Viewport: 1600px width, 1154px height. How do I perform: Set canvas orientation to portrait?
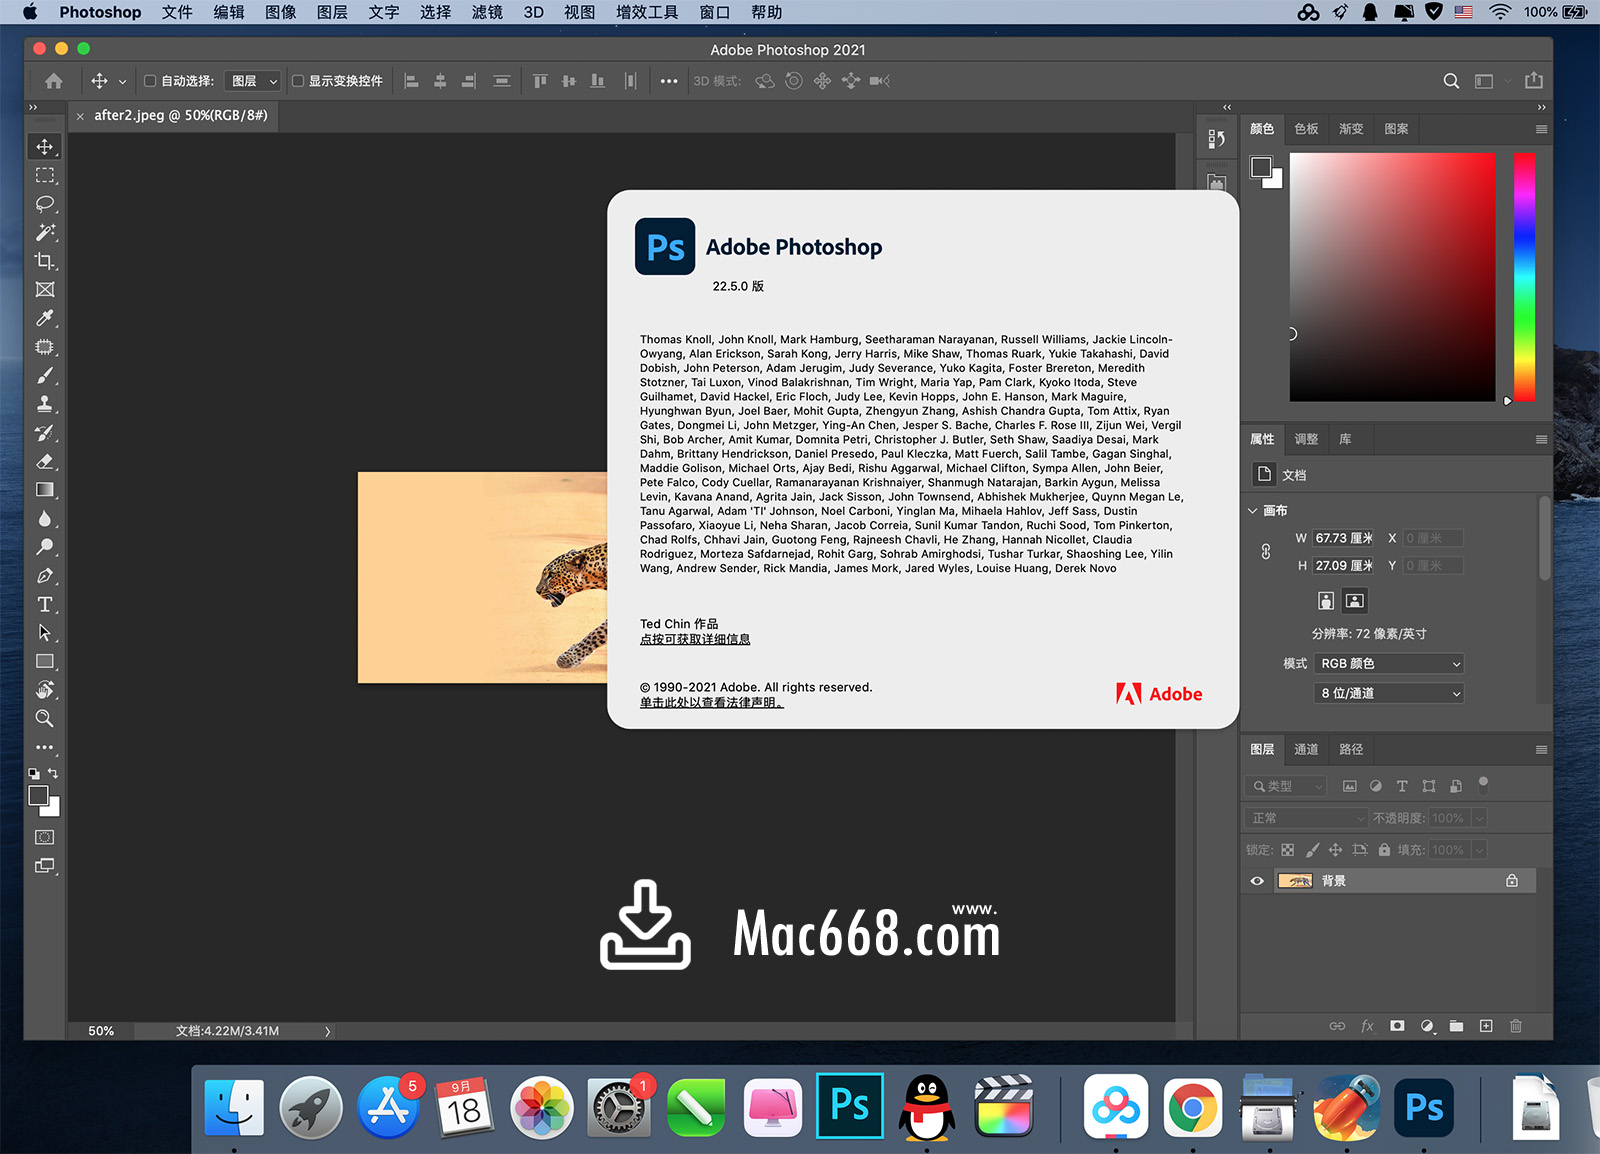pyautogui.click(x=1326, y=600)
